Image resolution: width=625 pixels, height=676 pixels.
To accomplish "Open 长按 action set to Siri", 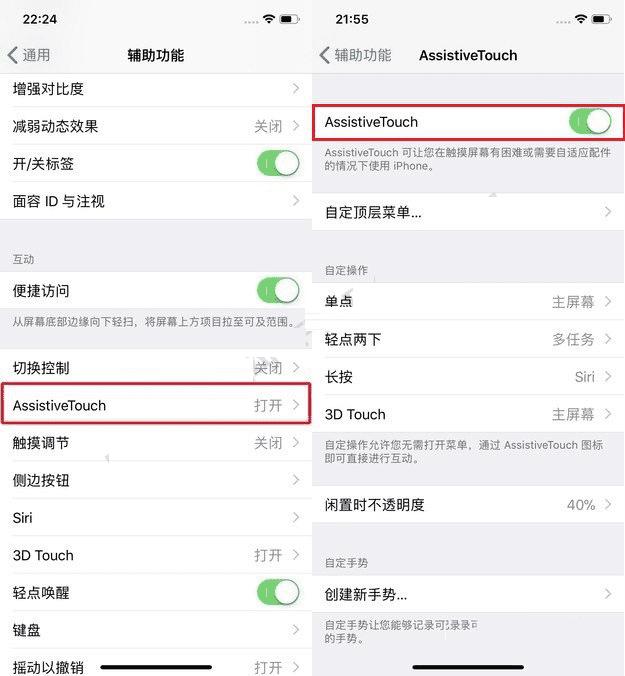I will 468,376.
